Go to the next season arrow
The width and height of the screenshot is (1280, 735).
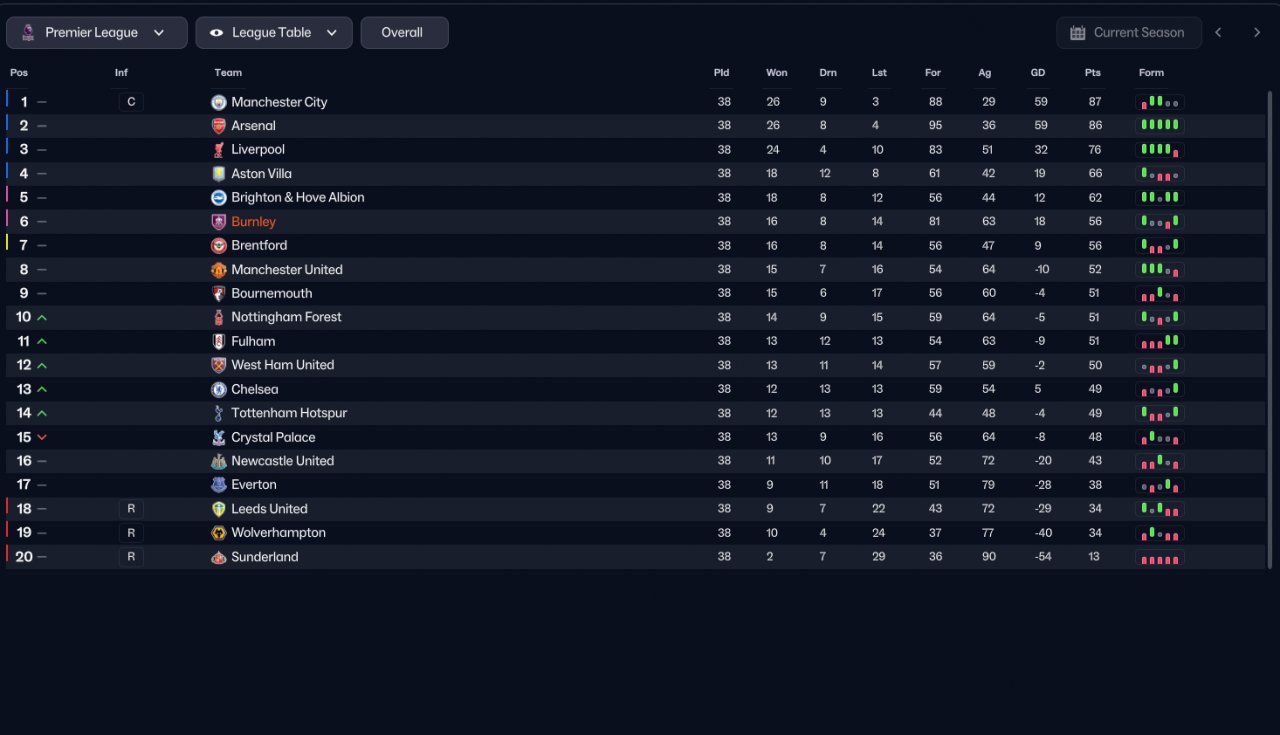pyautogui.click(x=1257, y=33)
